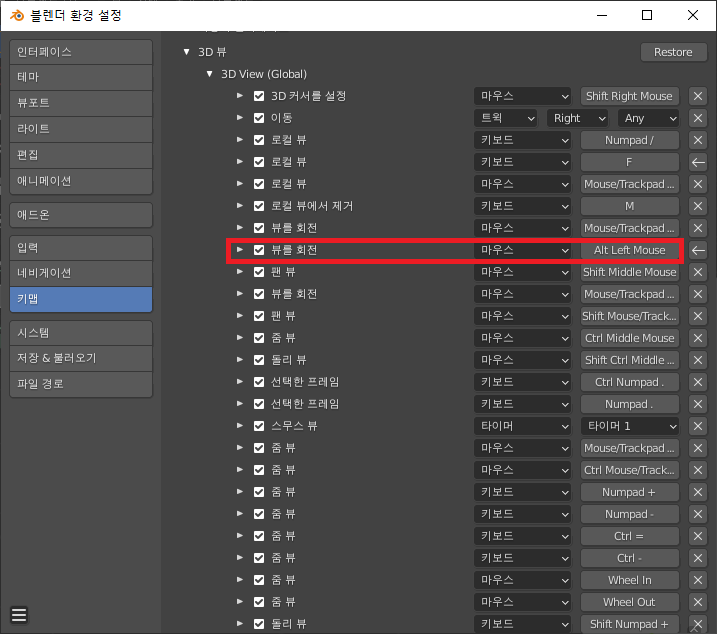The image size is (717, 634).
Task: Open the hamburger menu at bottom left
Action: point(19,614)
